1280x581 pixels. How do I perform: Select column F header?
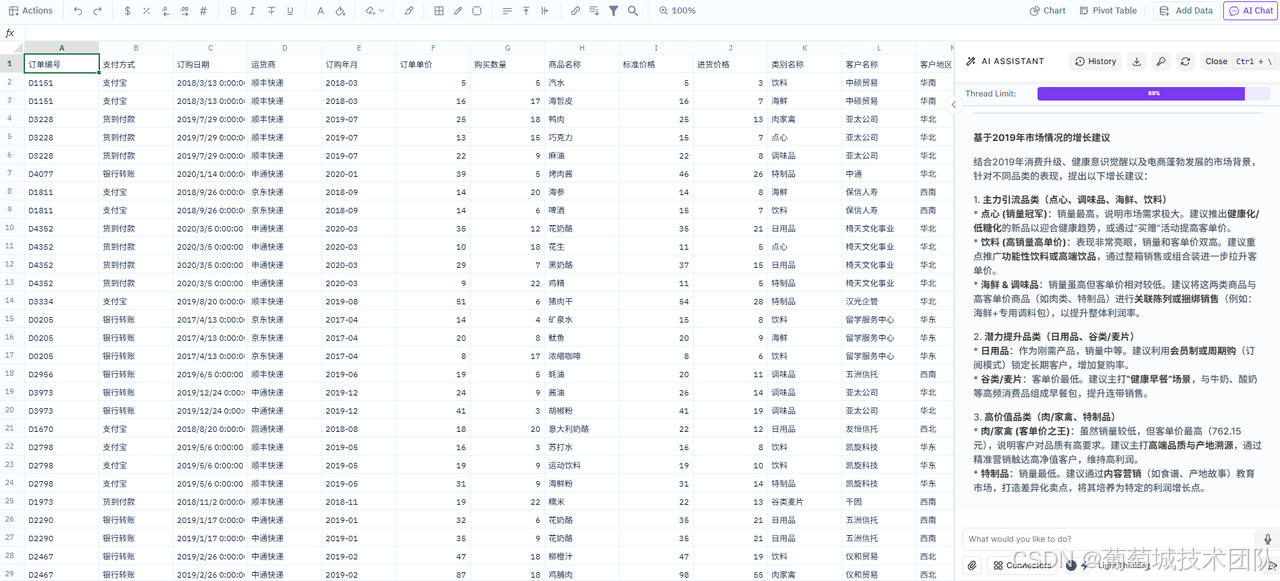433,48
